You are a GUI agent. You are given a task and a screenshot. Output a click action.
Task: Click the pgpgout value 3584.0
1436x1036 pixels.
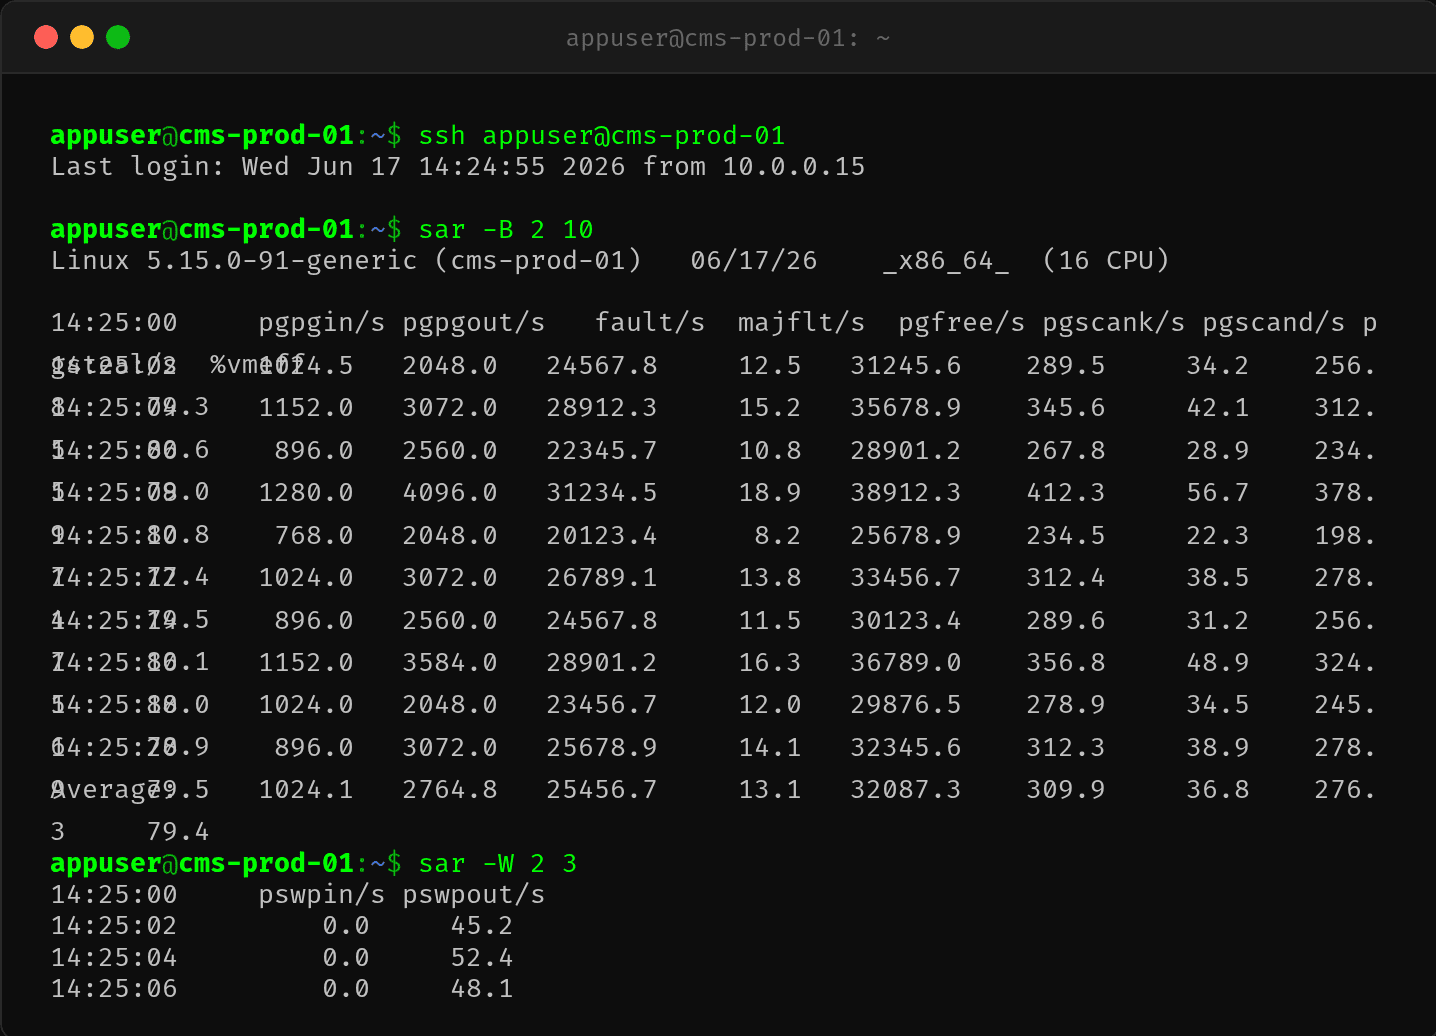(x=450, y=662)
